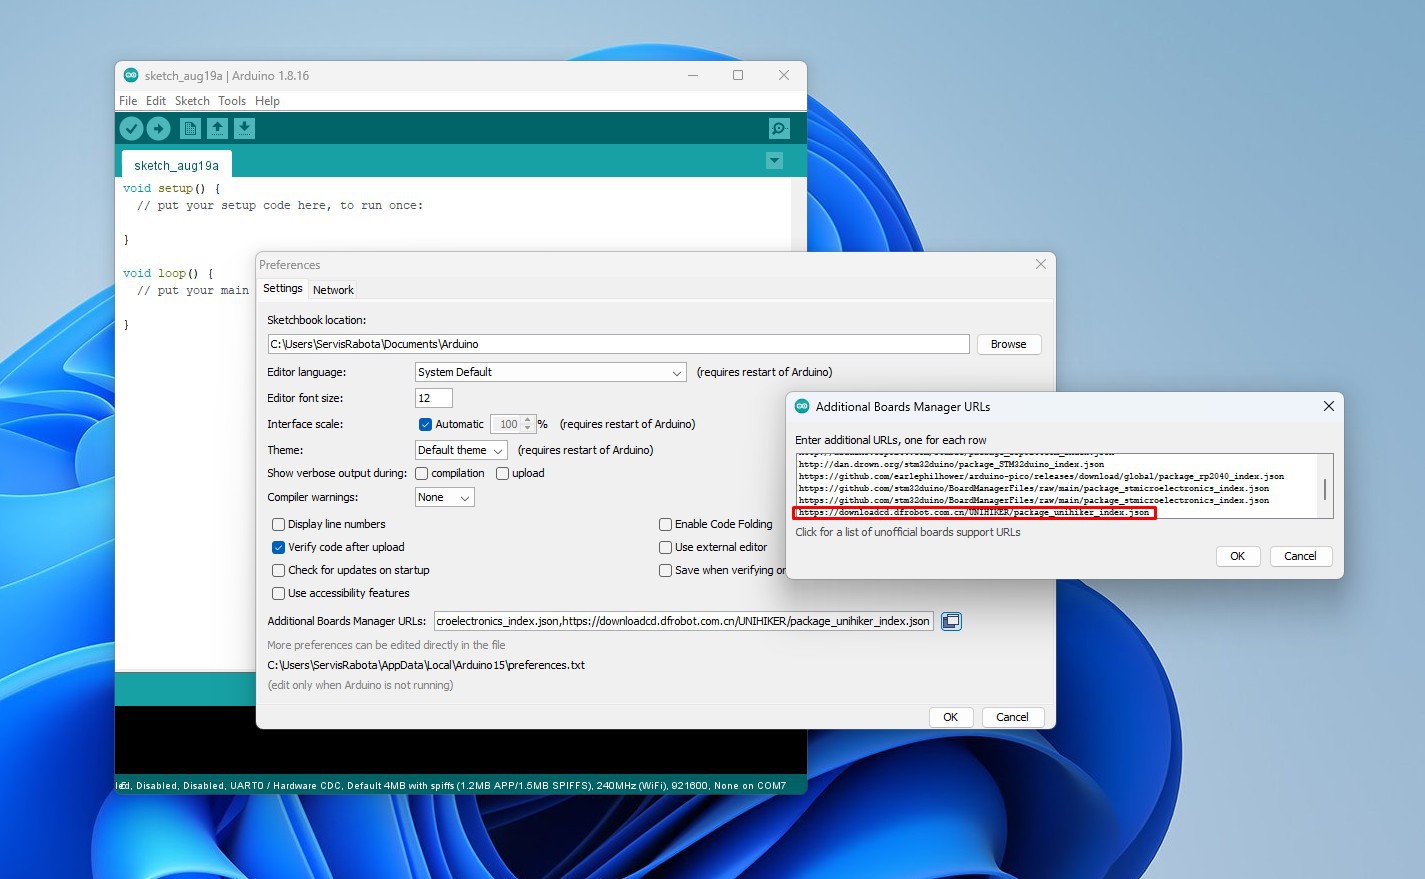
Task: Switch to the Network tab
Action: 333,290
